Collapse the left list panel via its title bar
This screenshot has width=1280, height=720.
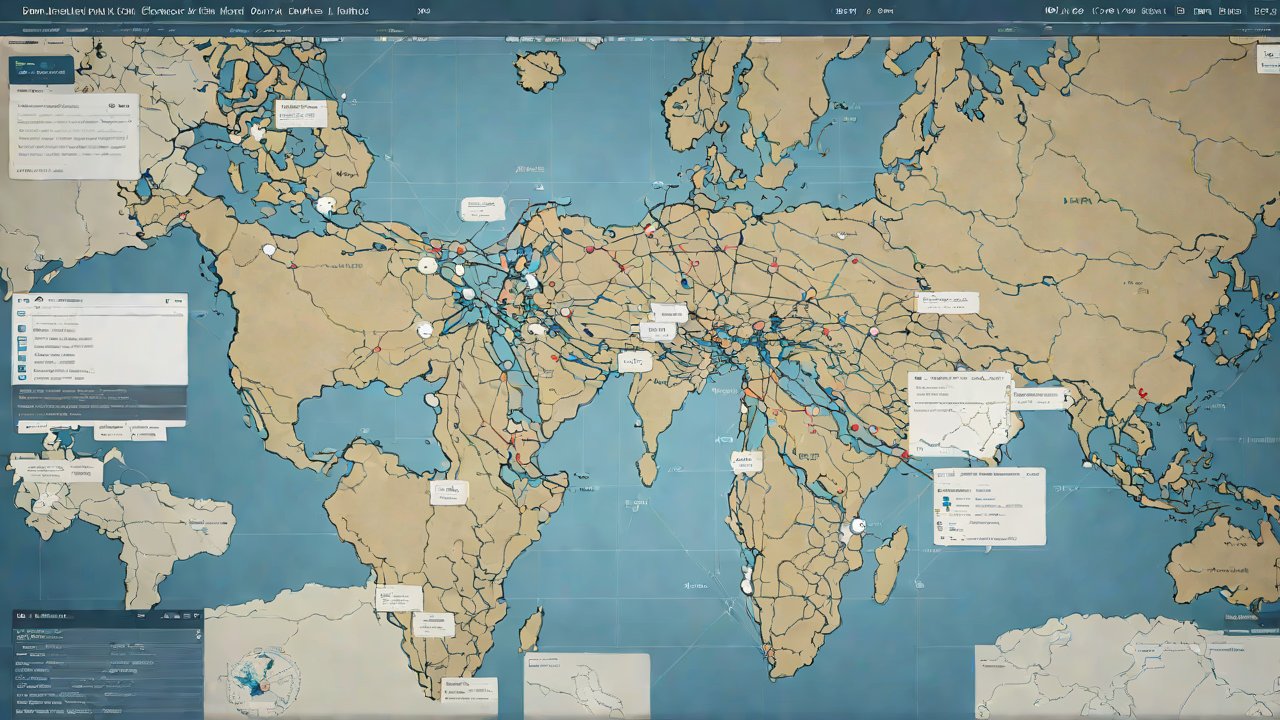coord(100,299)
